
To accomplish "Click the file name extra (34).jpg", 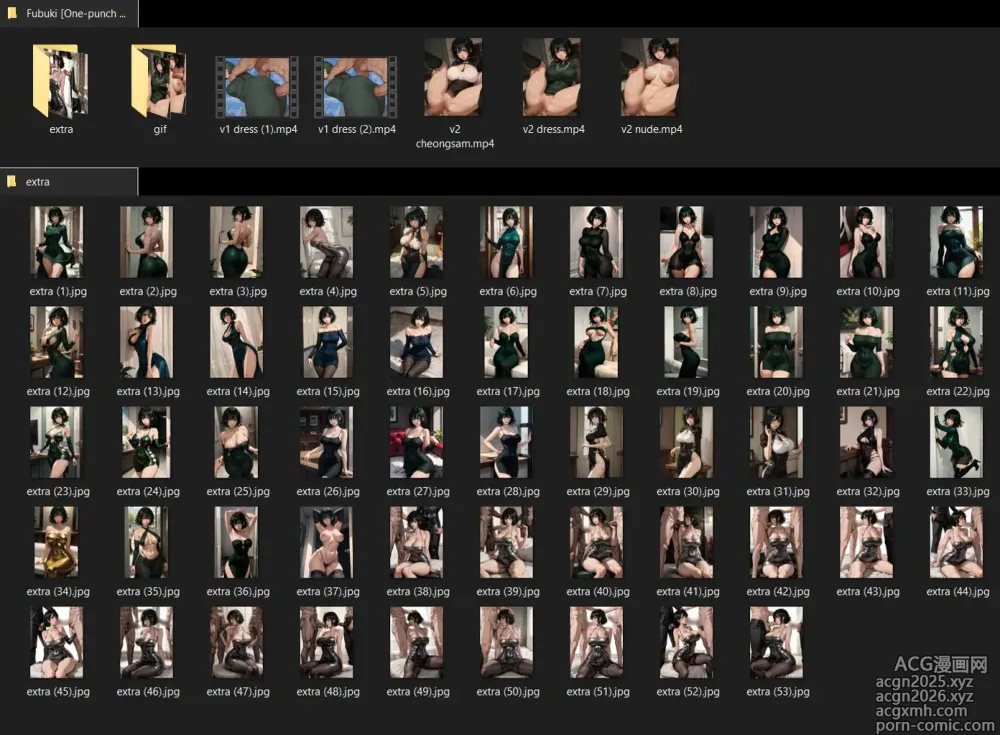I will 58,592.
